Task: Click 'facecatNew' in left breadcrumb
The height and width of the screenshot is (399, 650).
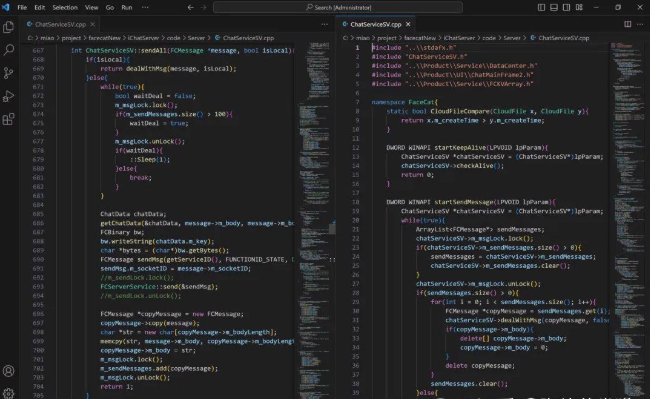Action: (104, 38)
